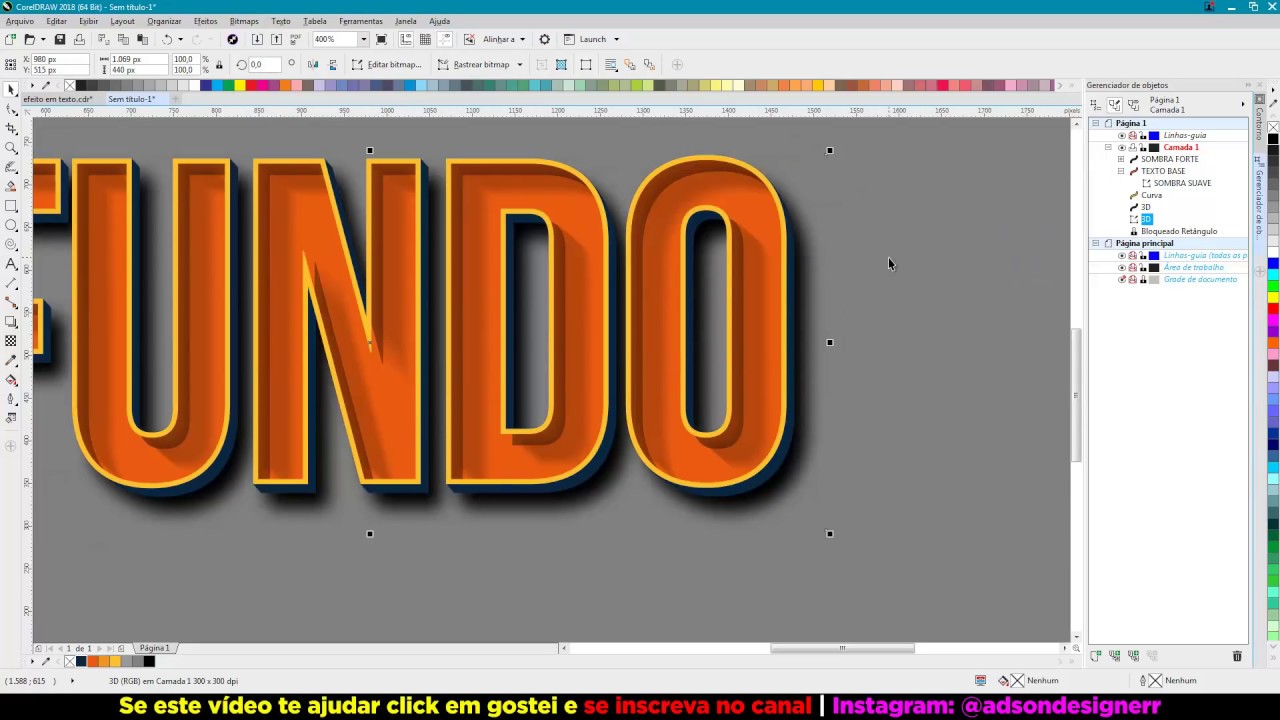Open the Rastrear bitmap dropdown arrow
This screenshot has height=720, width=1280.
(x=519, y=64)
